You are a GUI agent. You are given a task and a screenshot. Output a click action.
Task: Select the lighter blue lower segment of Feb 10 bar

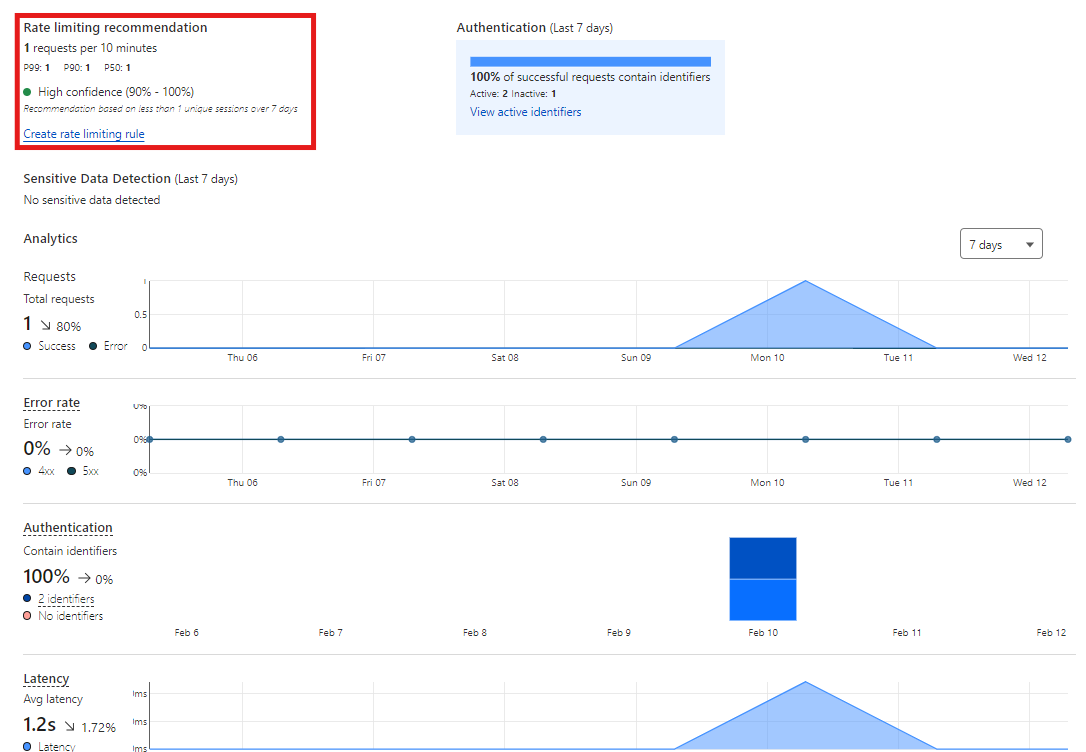(x=763, y=600)
